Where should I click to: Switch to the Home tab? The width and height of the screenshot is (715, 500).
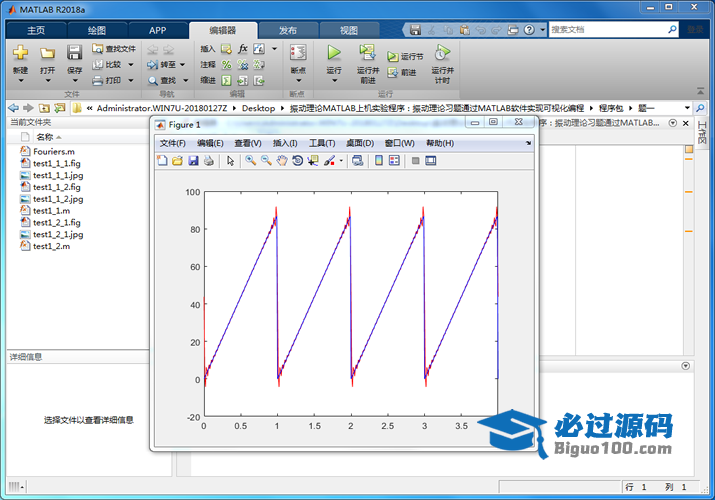[36, 31]
